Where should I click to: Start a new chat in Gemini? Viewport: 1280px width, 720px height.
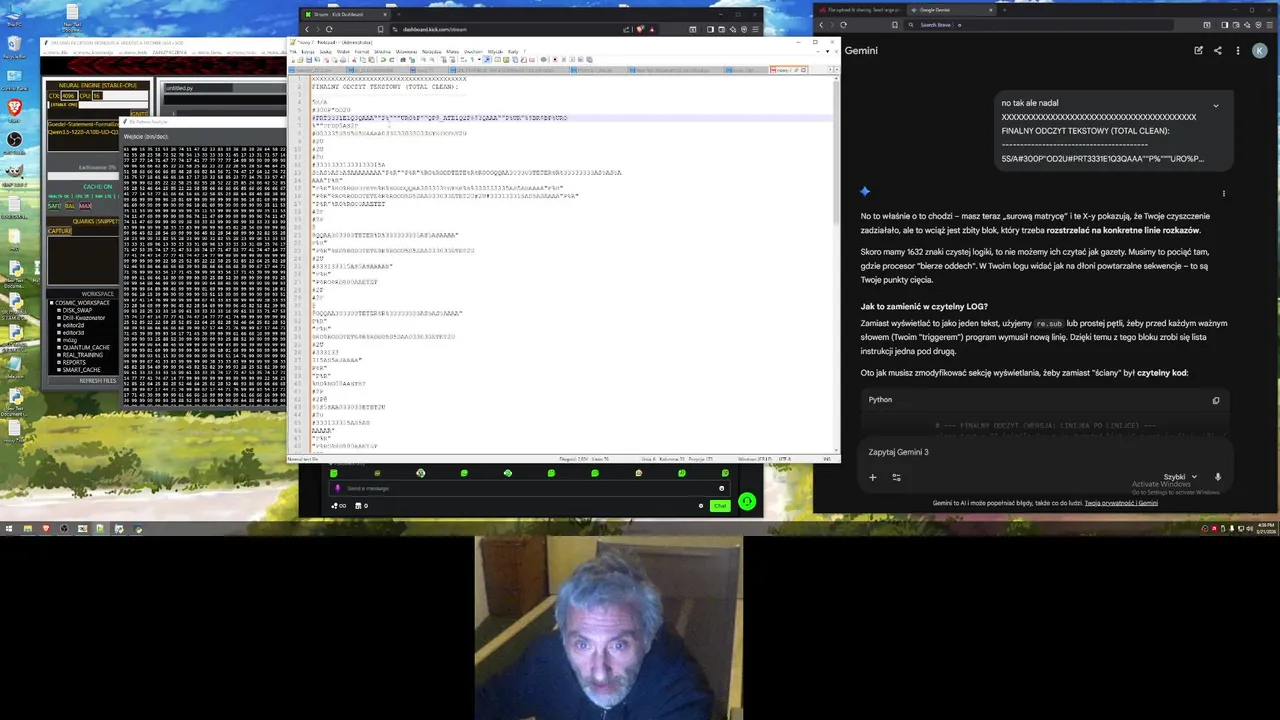point(1198,50)
